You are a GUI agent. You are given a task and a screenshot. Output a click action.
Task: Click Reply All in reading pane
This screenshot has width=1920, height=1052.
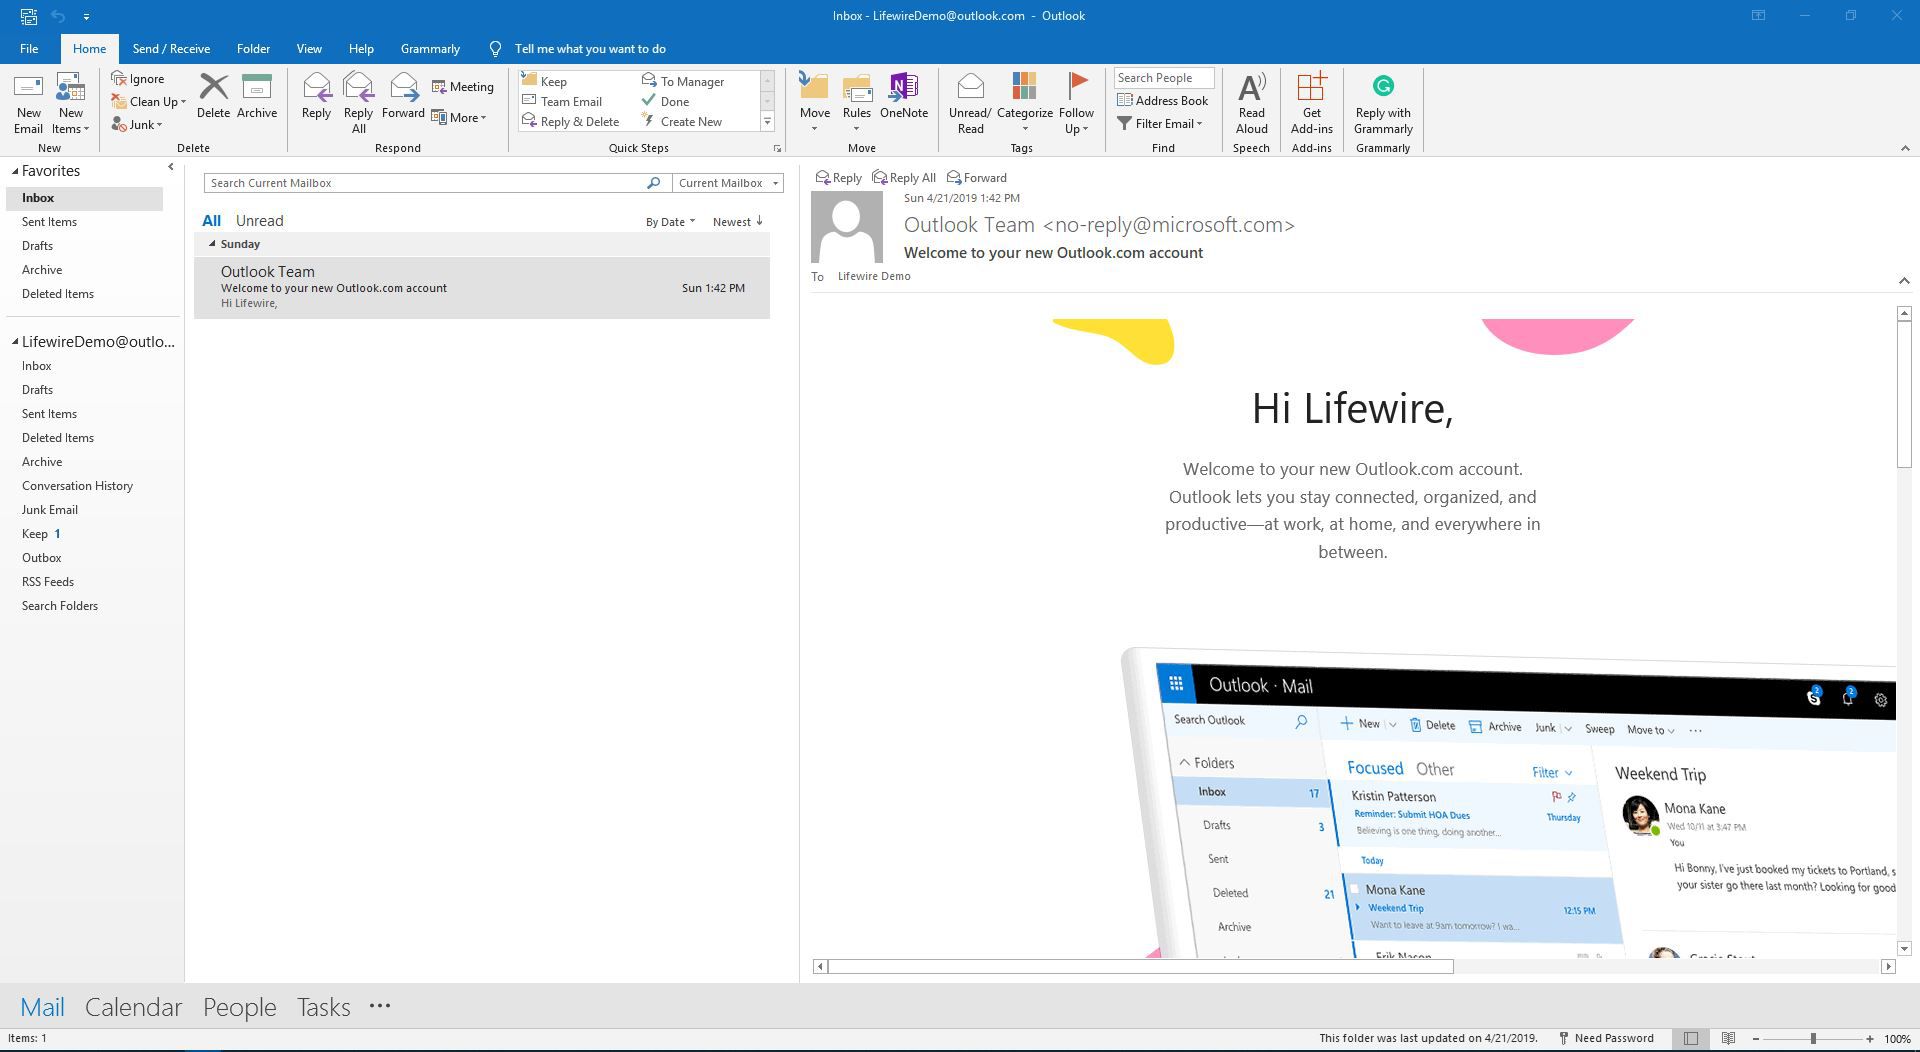point(903,178)
